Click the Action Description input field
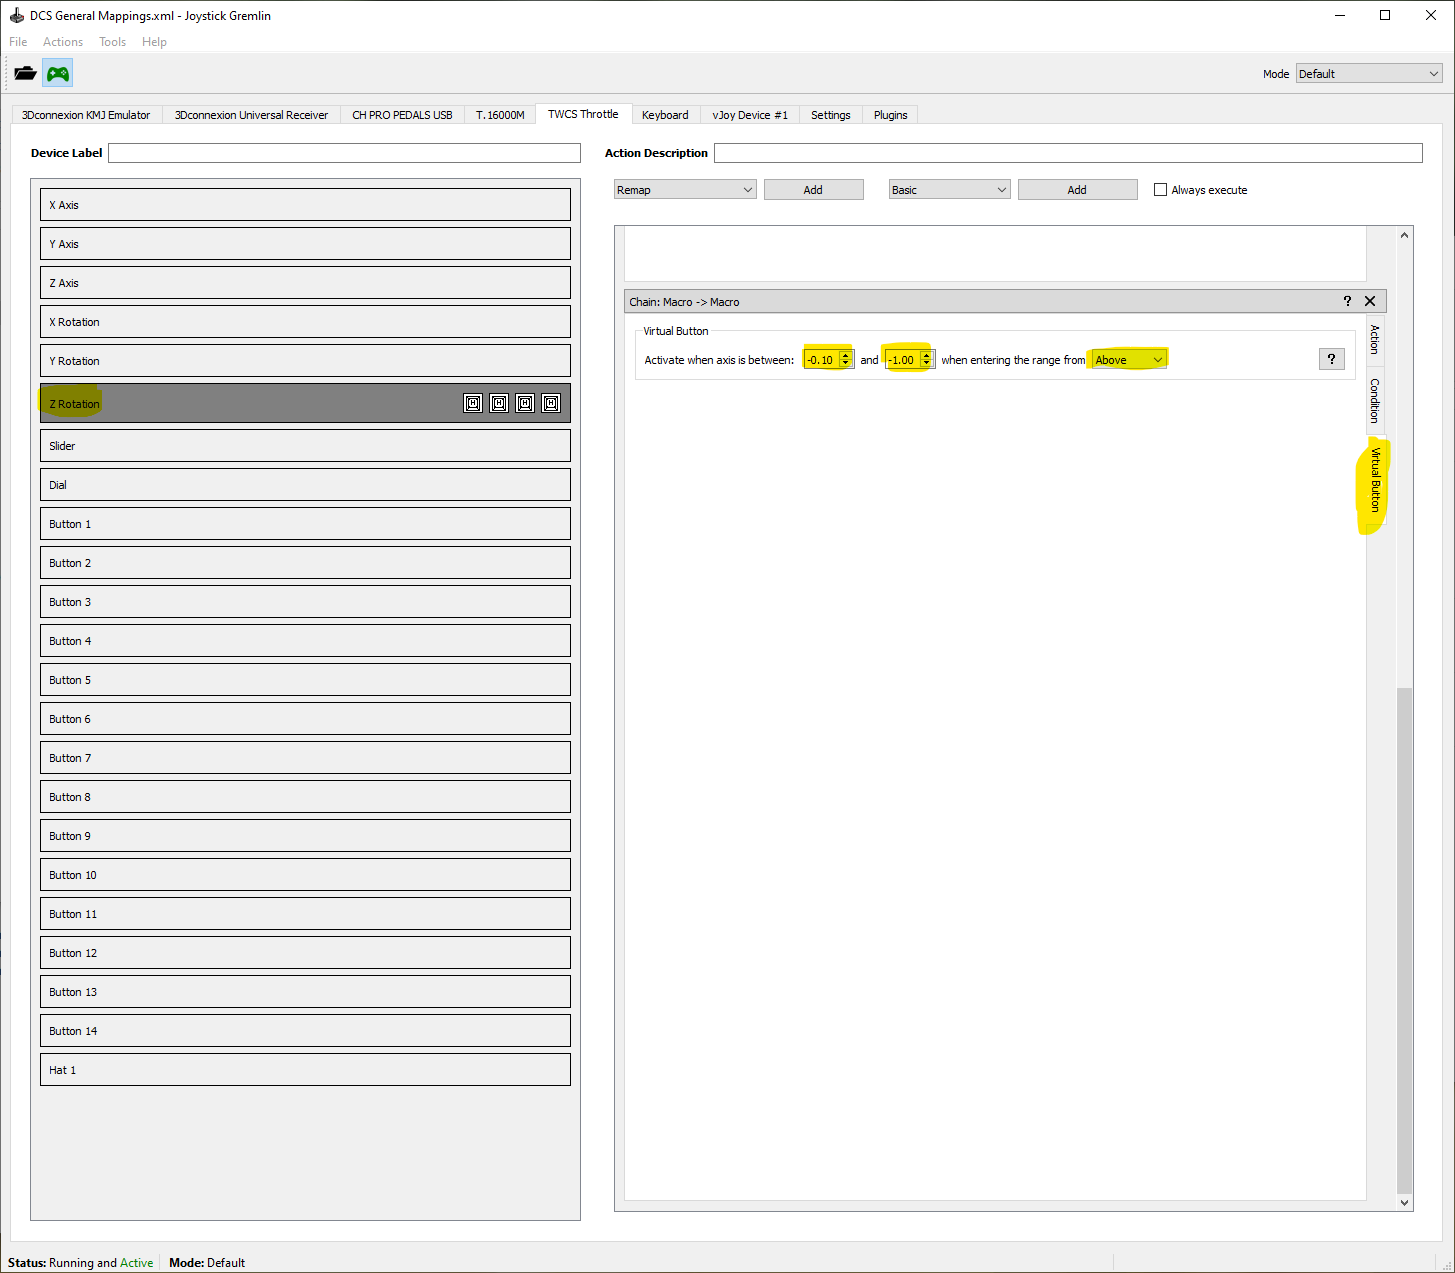 1068,153
